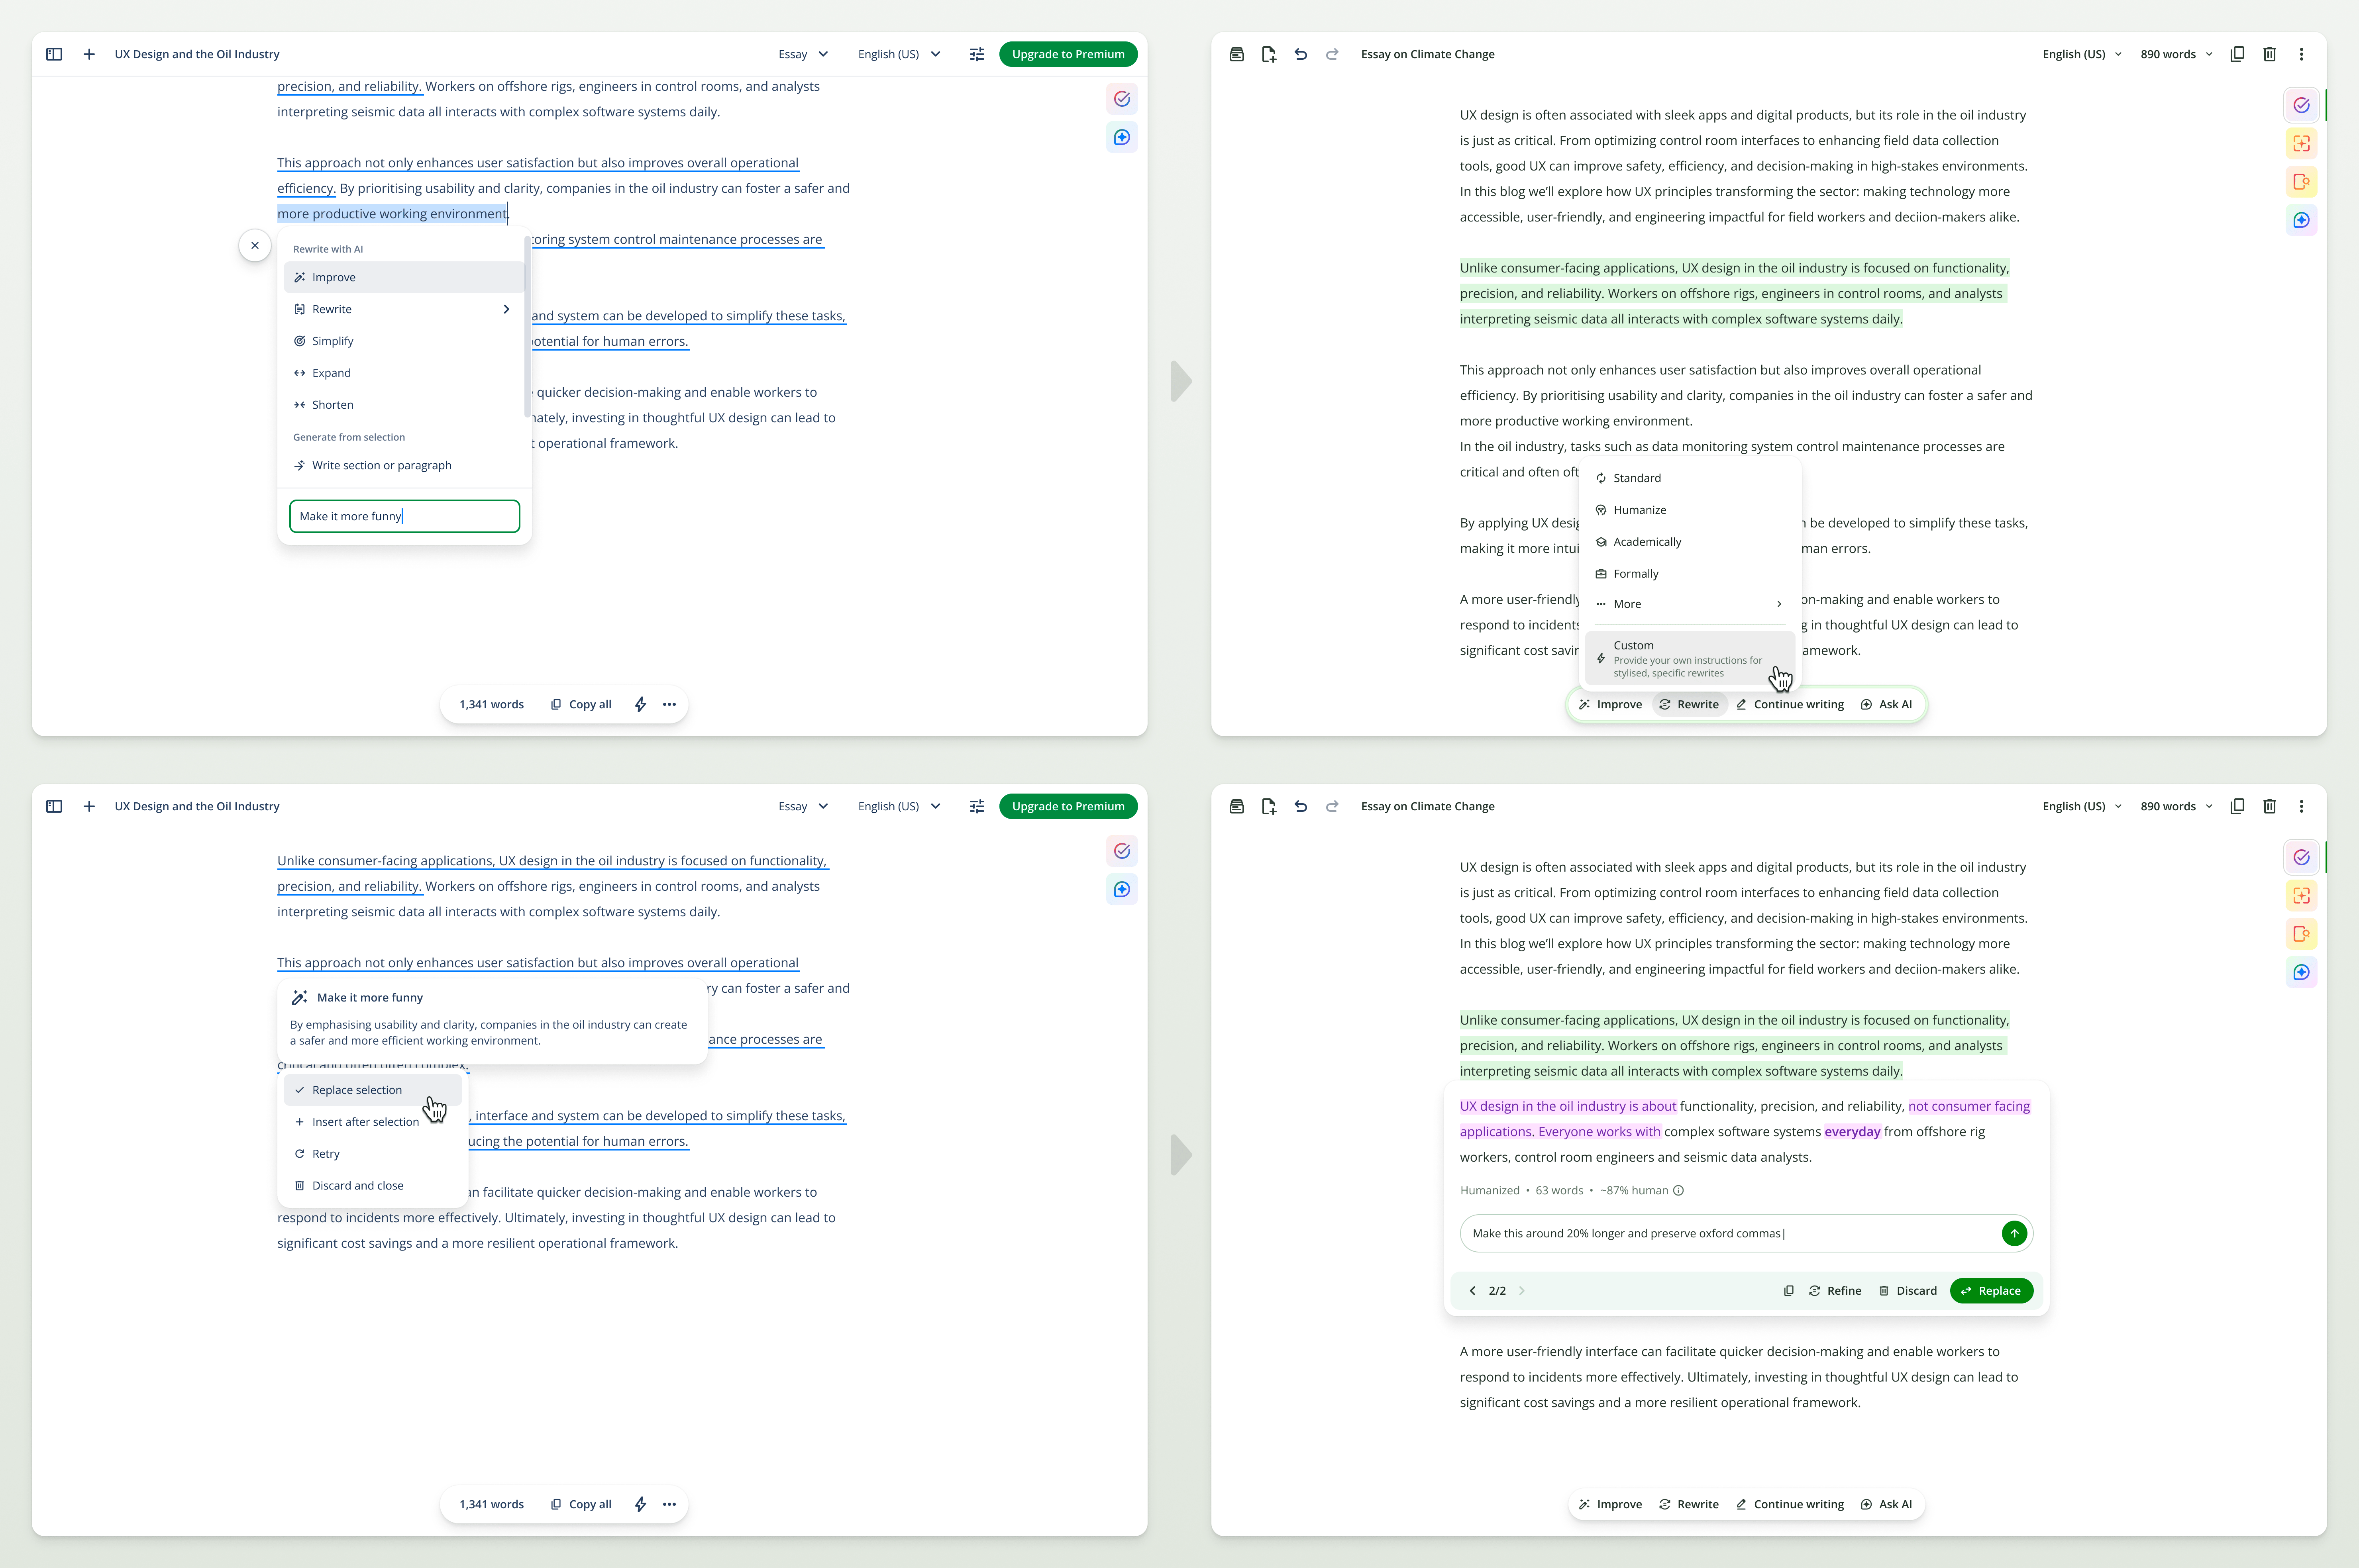Click the 'Make it more funny' prompt field
This screenshot has width=2359, height=1568.
[404, 516]
